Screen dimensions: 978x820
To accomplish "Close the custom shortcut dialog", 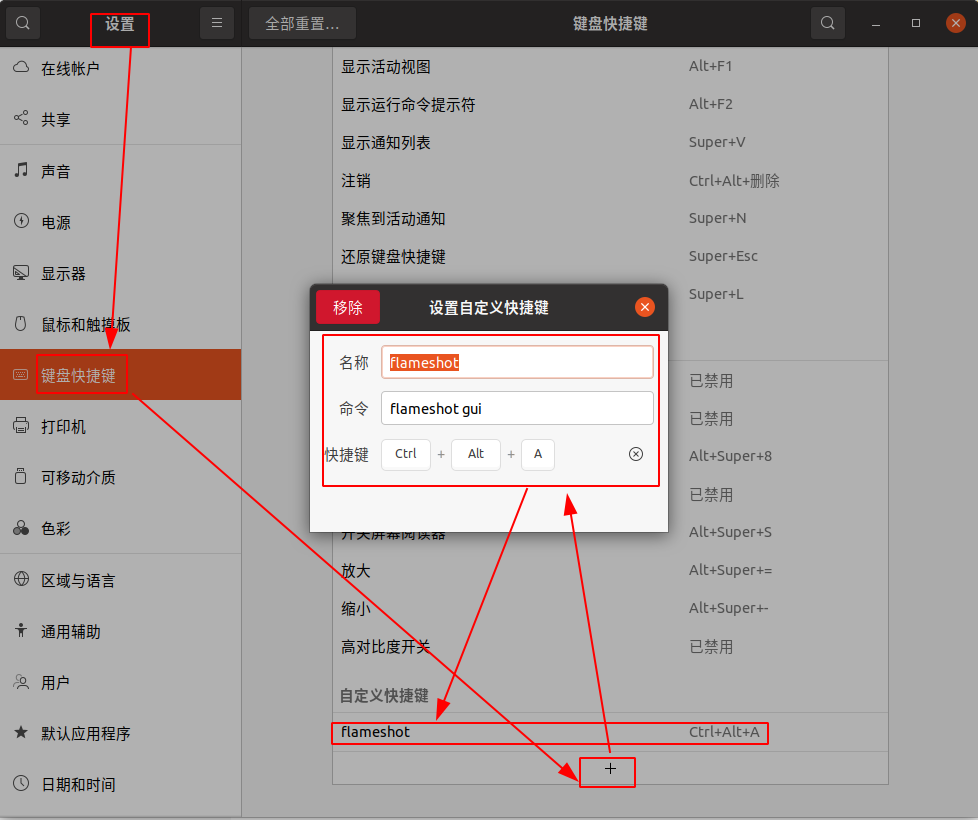I will click(645, 307).
